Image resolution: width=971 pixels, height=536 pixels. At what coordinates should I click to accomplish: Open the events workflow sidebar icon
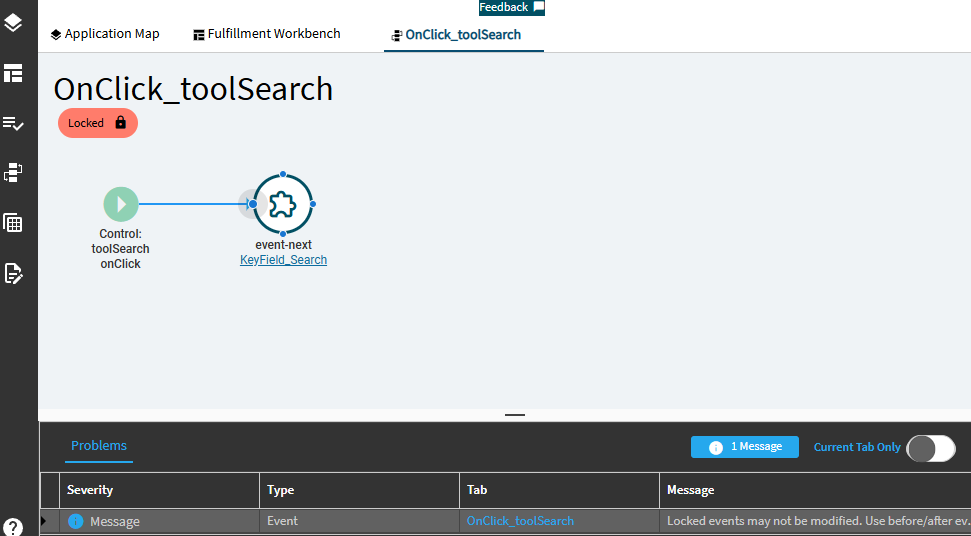click(13, 173)
